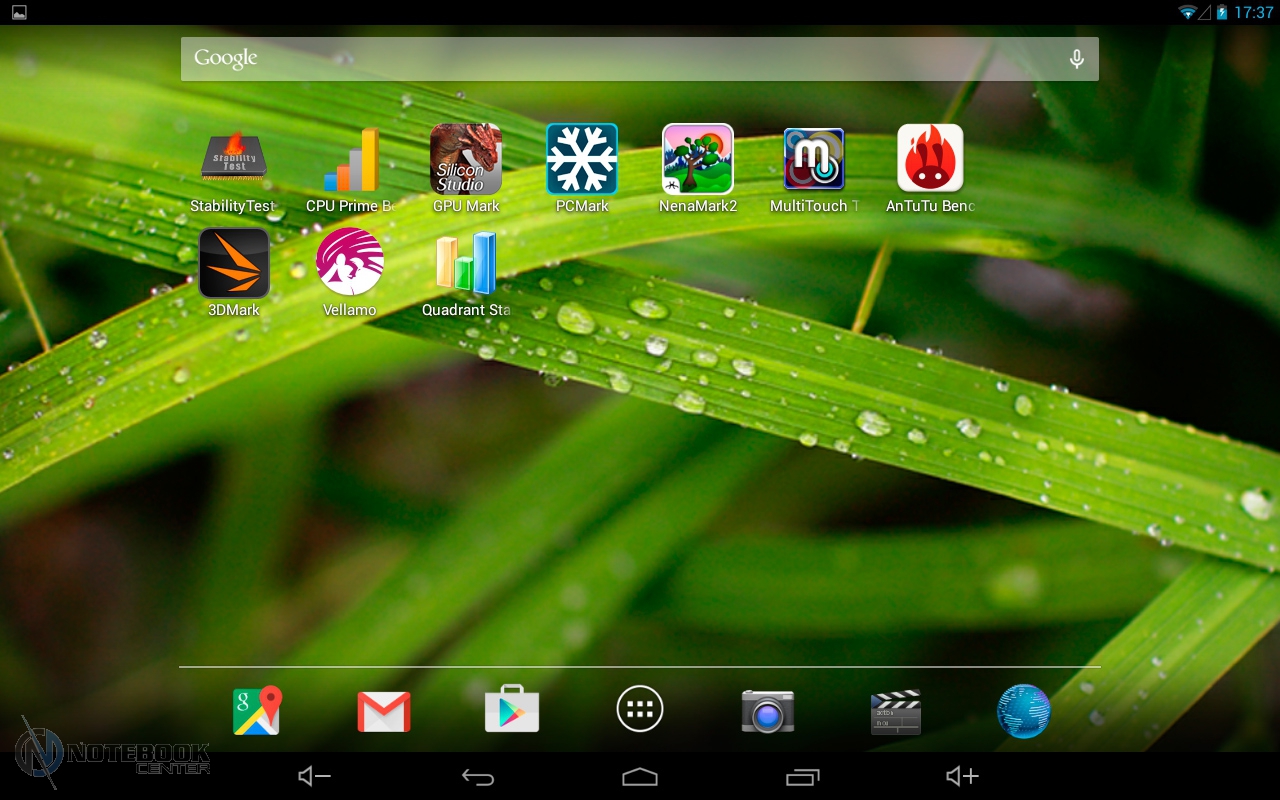
Task: Start voice search with microphone
Action: [x=1076, y=59]
